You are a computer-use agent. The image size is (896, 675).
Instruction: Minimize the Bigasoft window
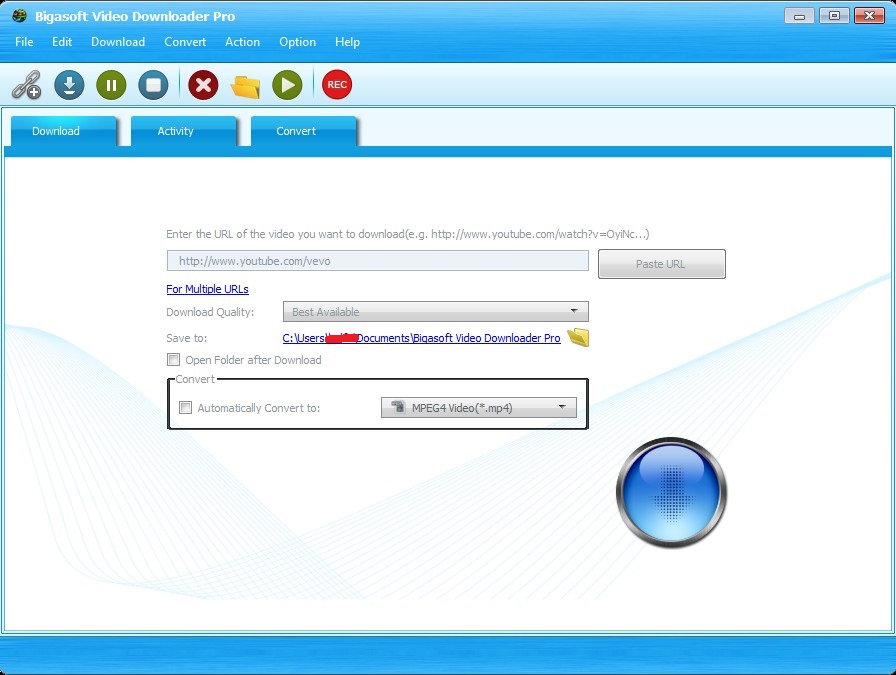[799, 15]
